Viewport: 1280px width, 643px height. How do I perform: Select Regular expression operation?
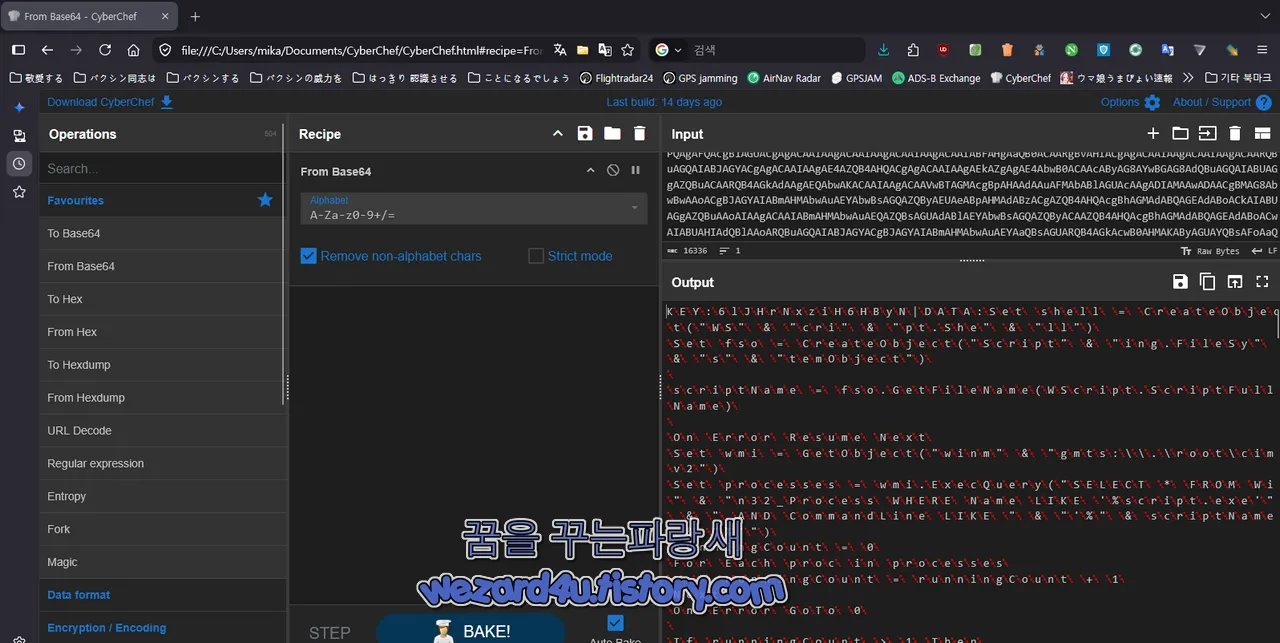(161, 463)
